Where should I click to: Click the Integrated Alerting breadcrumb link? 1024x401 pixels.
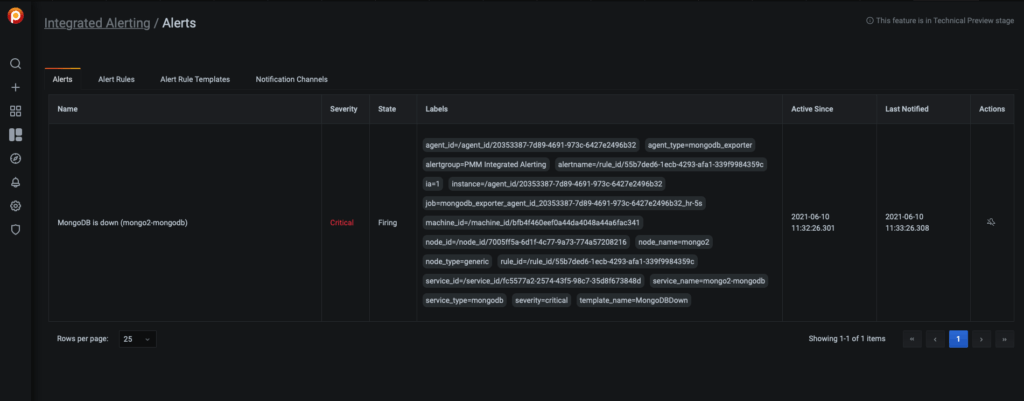pyautogui.click(x=97, y=23)
